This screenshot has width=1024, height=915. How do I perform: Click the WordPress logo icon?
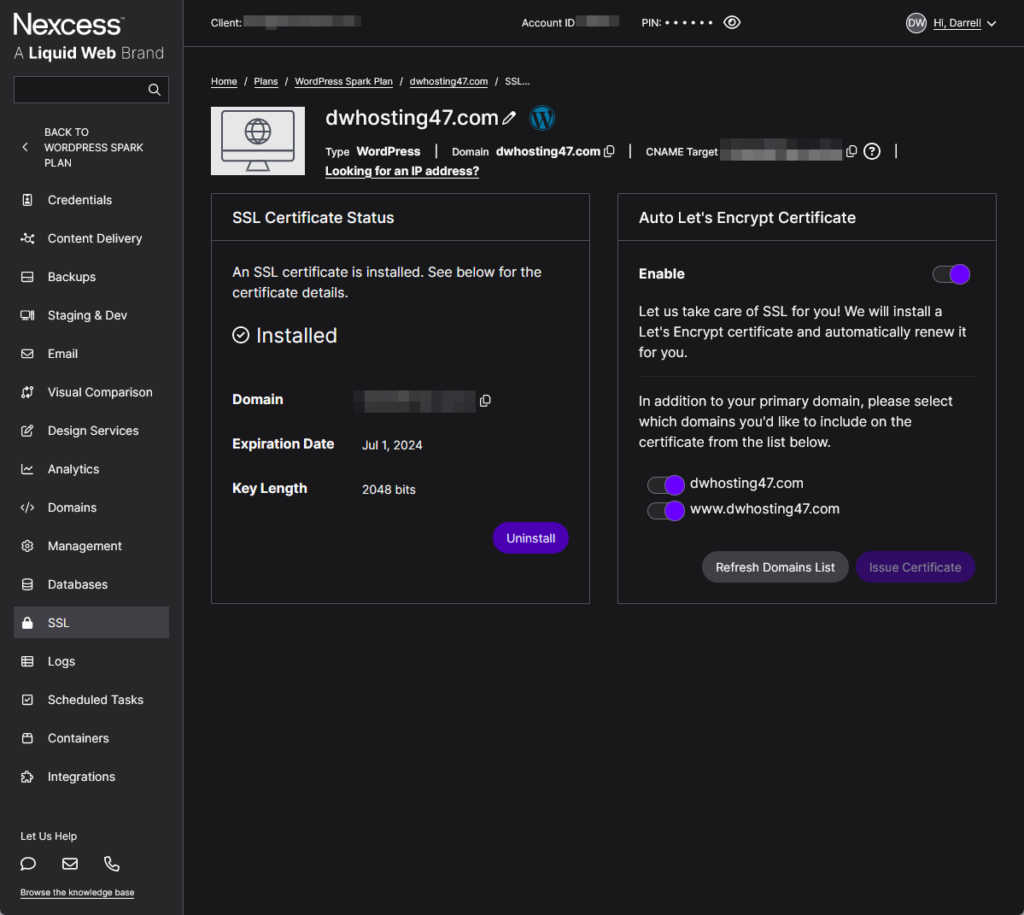(542, 118)
